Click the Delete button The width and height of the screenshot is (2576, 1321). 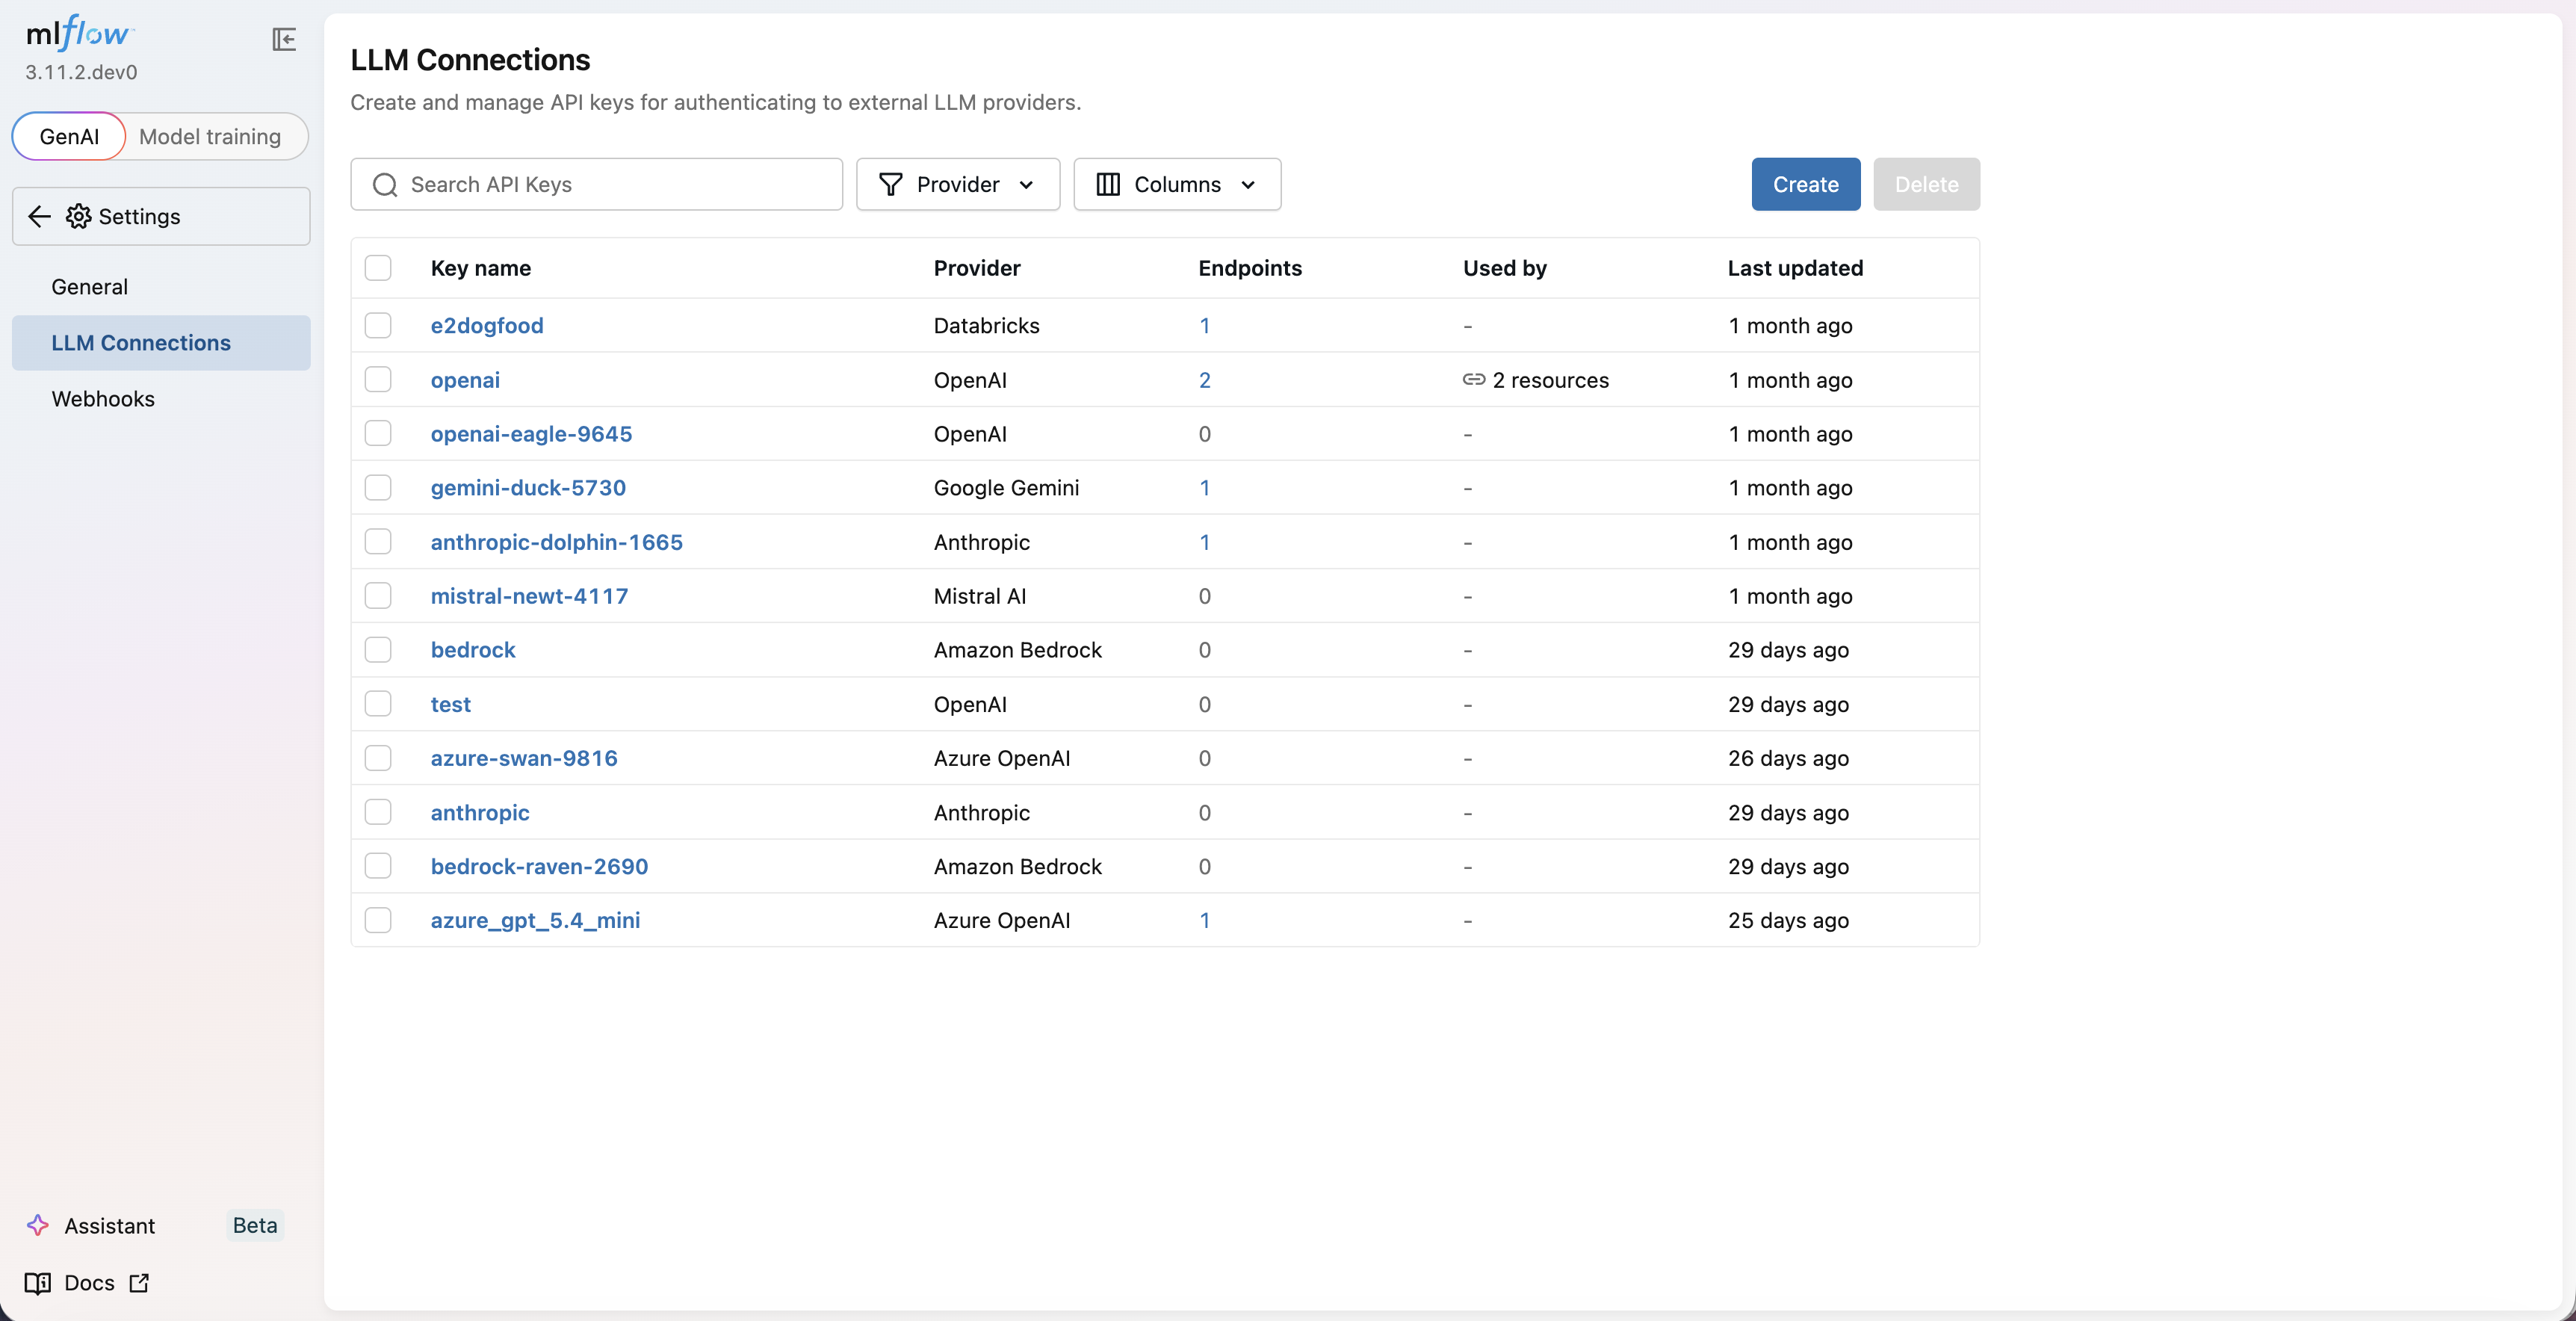tap(1926, 184)
